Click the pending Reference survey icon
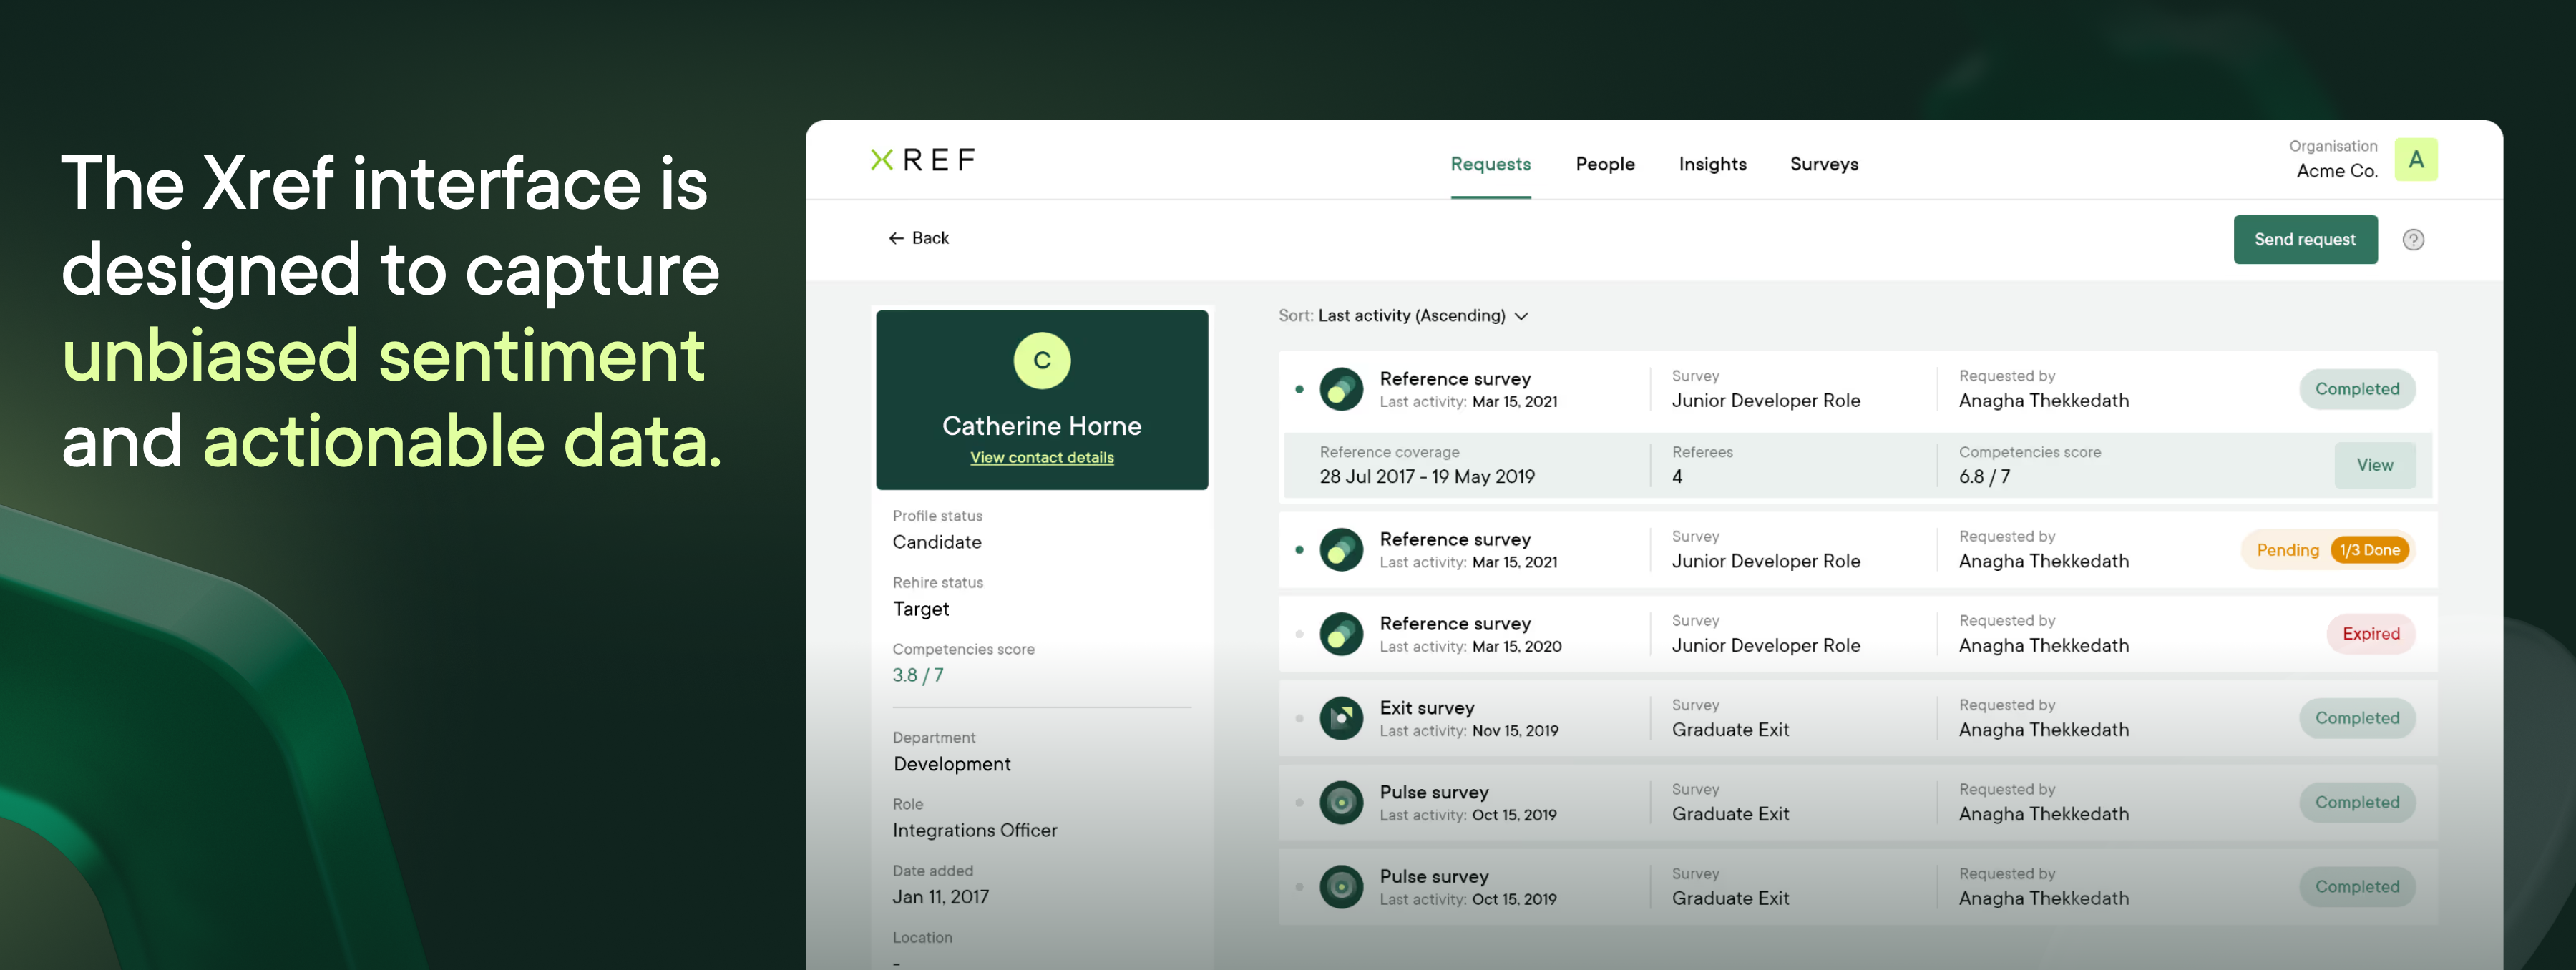This screenshot has width=2576, height=970. tap(1341, 550)
